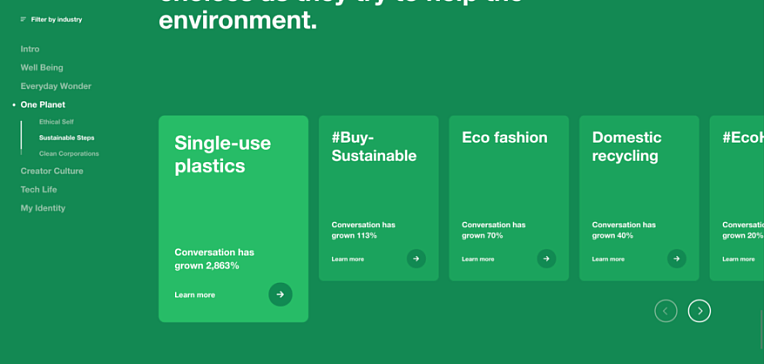
Task: Jump to Clean Corporations sub-item
Action: pos(69,154)
